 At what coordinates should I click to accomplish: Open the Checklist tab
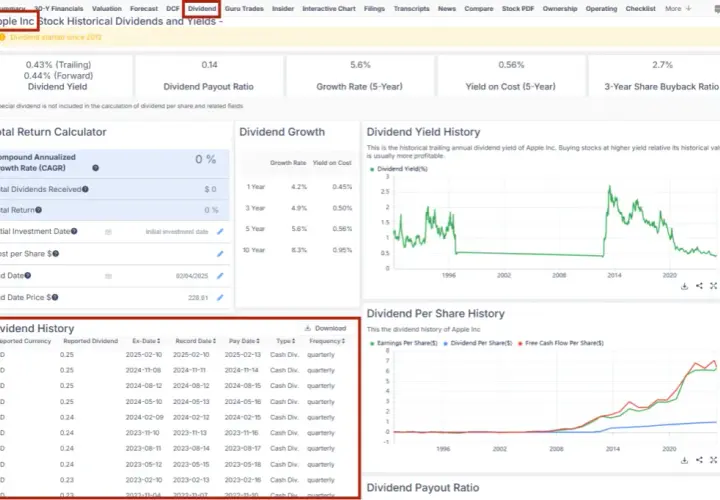[x=641, y=8]
